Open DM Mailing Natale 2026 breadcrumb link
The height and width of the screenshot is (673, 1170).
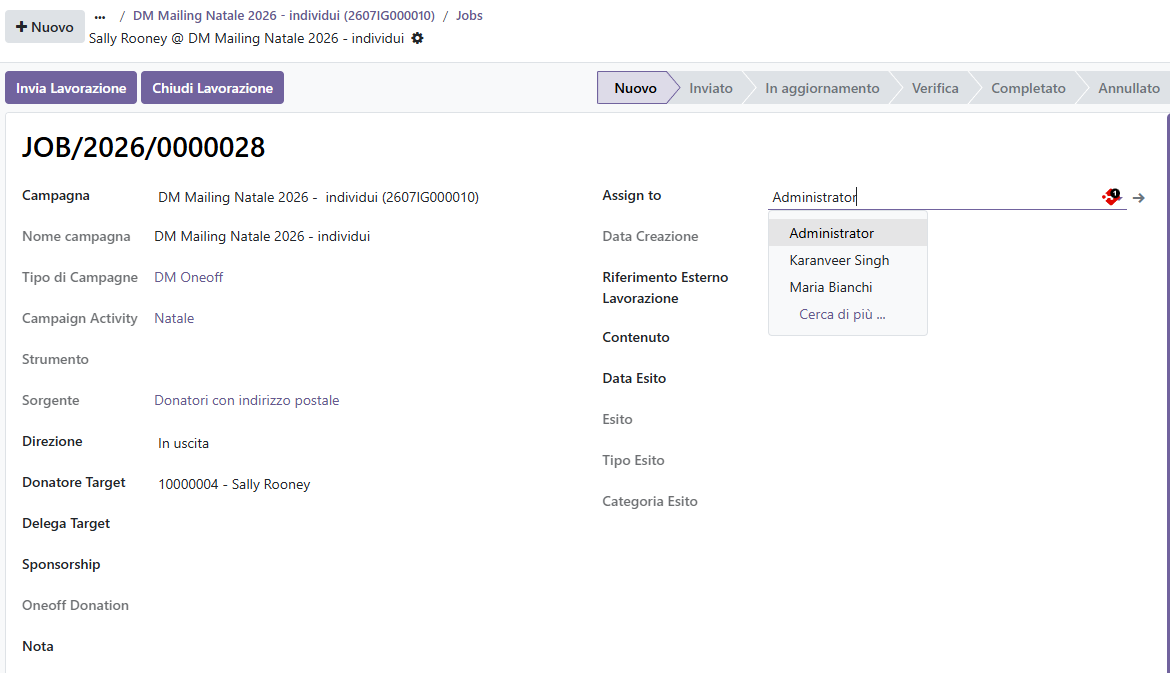click(284, 16)
